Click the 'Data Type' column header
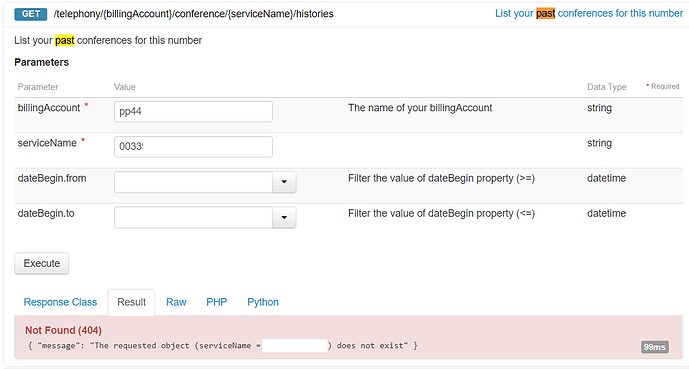The width and height of the screenshot is (689, 369). 607,87
